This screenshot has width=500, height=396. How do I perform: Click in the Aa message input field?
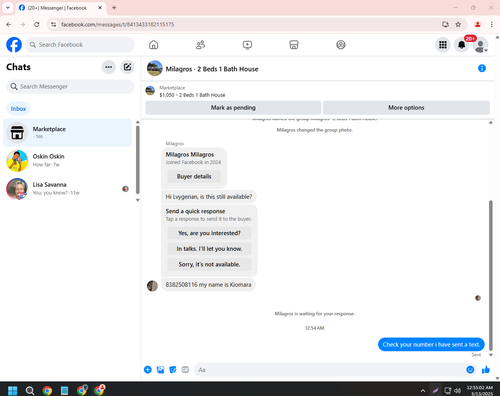pos(330,370)
